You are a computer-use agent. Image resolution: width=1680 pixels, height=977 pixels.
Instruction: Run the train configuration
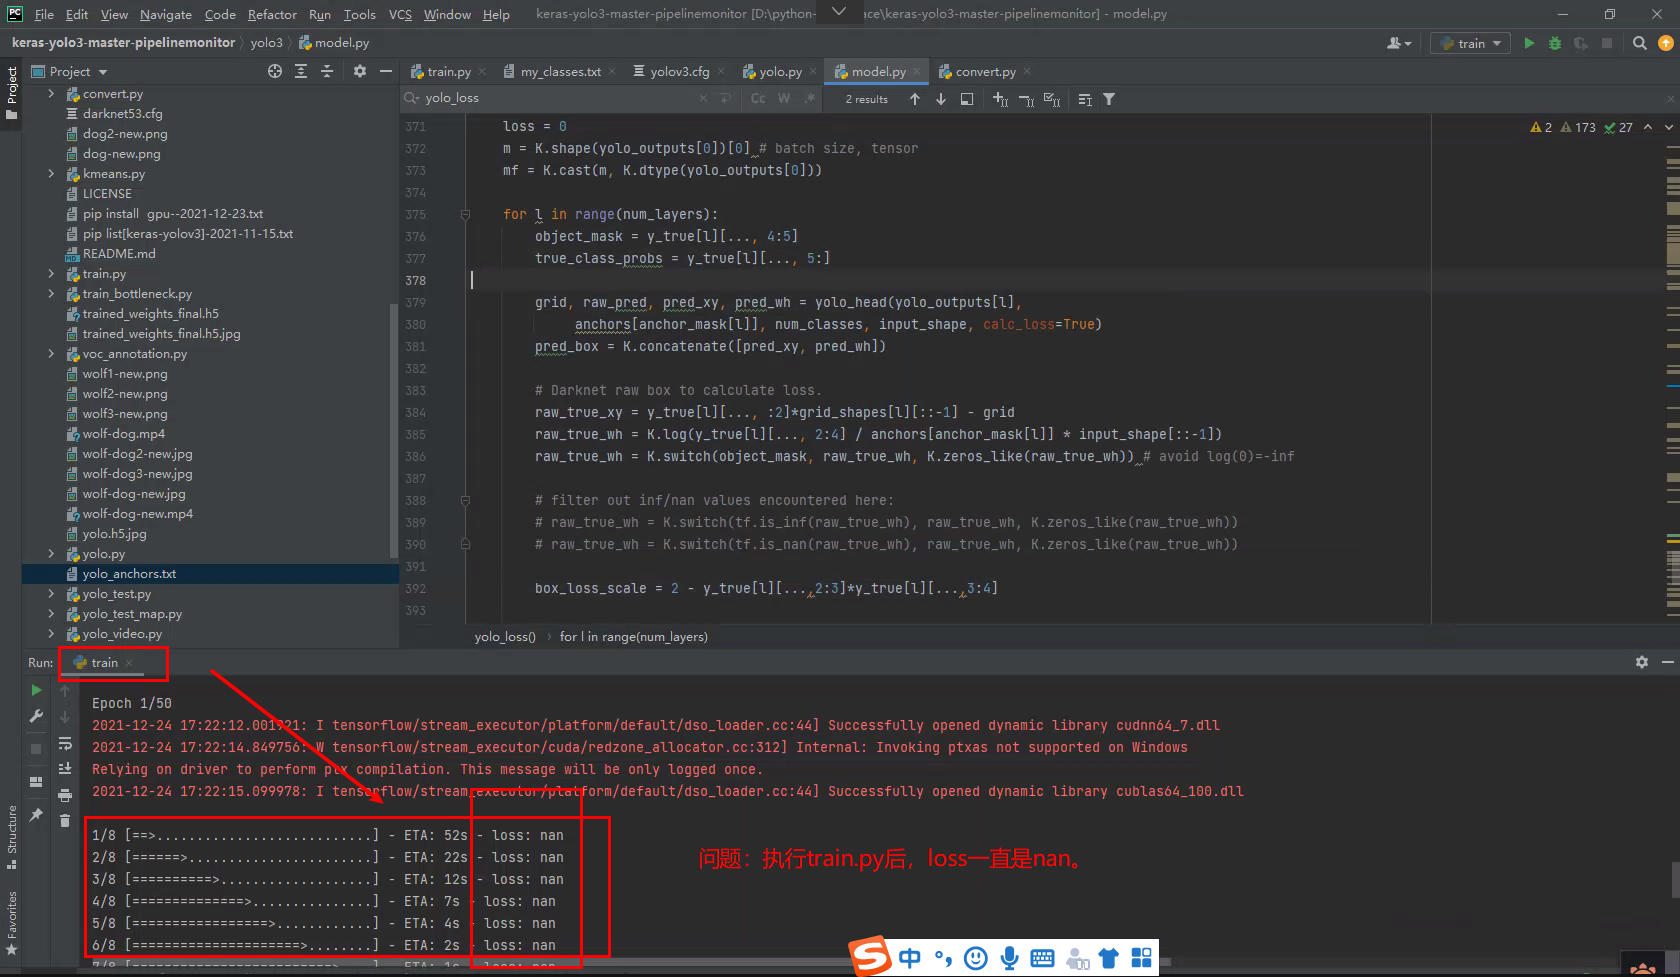click(x=1529, y=43)
